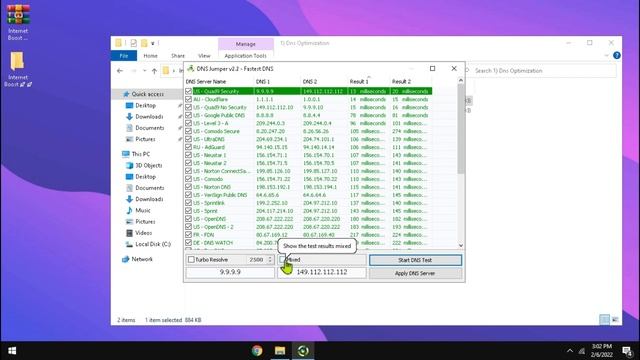Uncheck the US - UltraDNS checkbox
The width and height of the screenshot is (640, 360).
pyautogui.click(x=188, y=139)
